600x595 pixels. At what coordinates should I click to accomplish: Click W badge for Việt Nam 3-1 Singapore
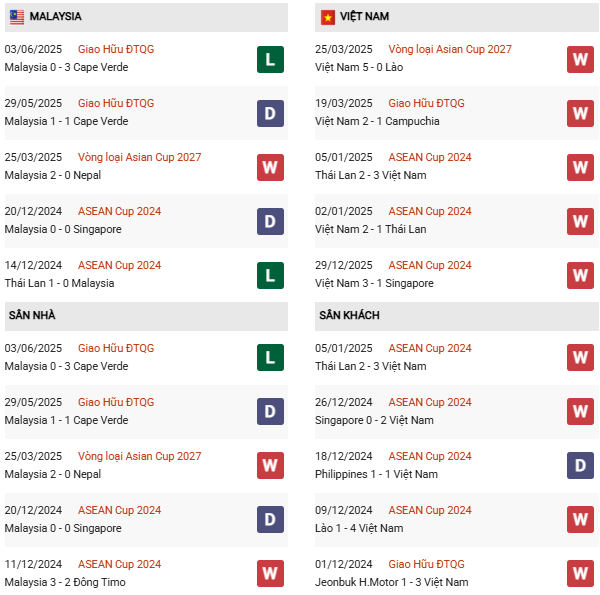(x=580, y=274)
